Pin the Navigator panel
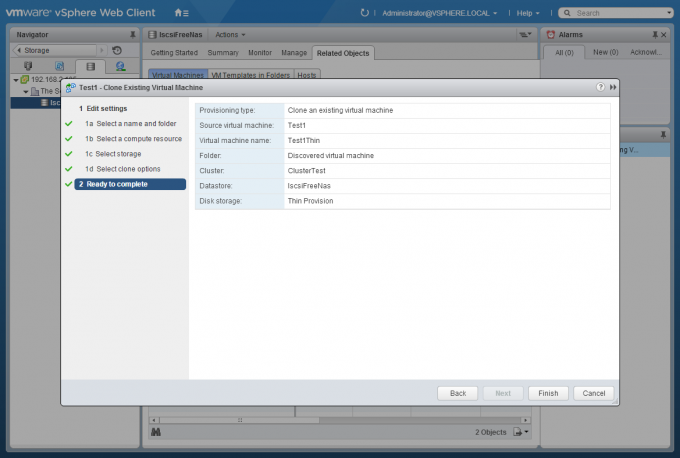This screenshot has width=680, height=458. coord(133,34)
